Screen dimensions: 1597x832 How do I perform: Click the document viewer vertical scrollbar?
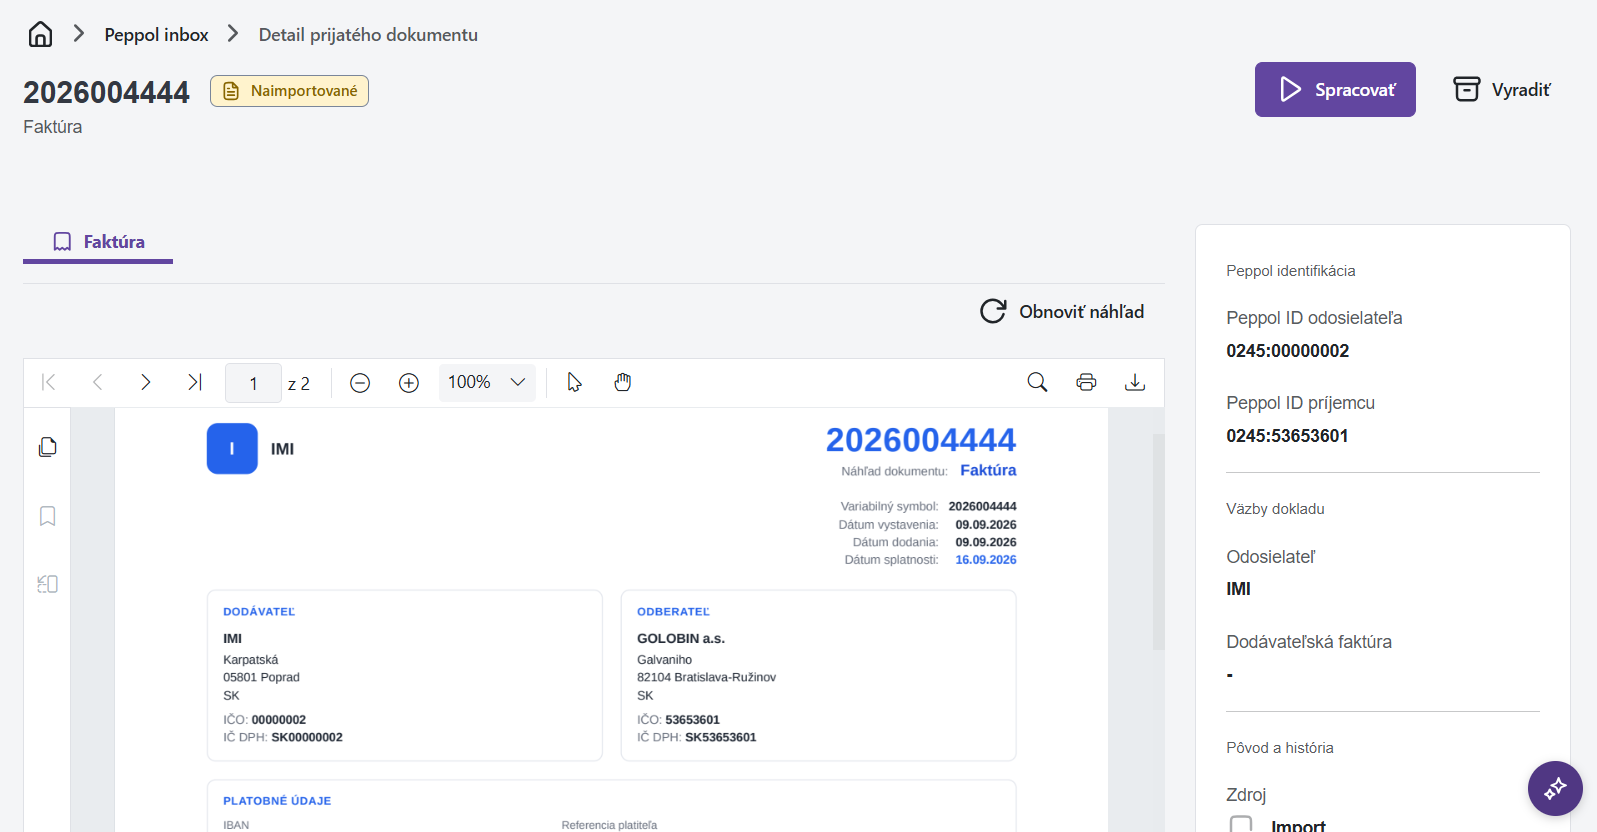[x=1159, y=542]
